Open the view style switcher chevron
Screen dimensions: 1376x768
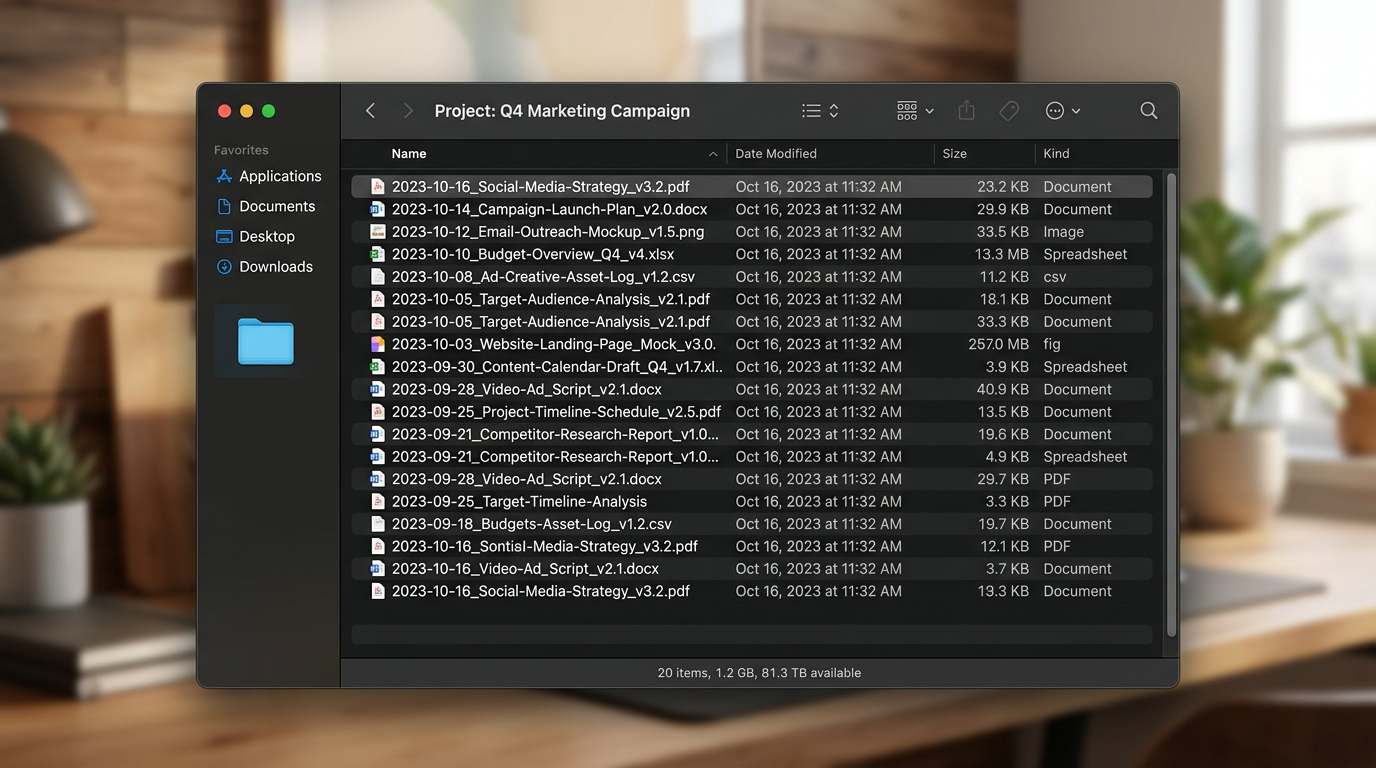click(831, 110)
